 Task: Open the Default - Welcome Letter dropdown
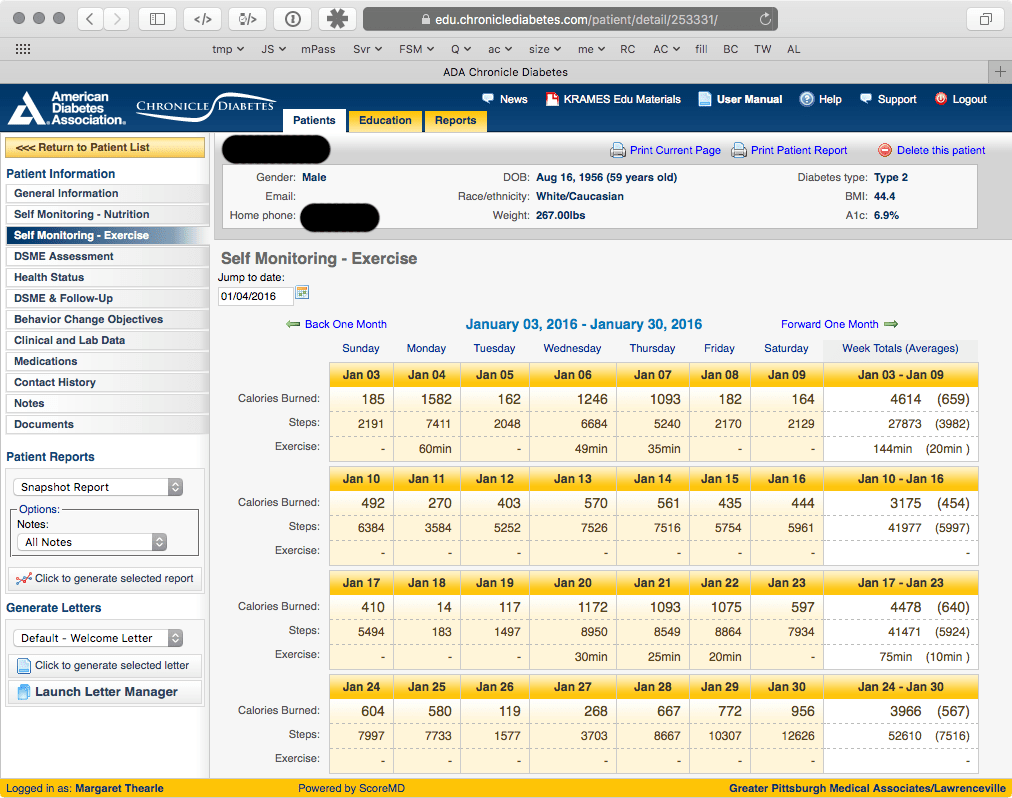[98, 638]
